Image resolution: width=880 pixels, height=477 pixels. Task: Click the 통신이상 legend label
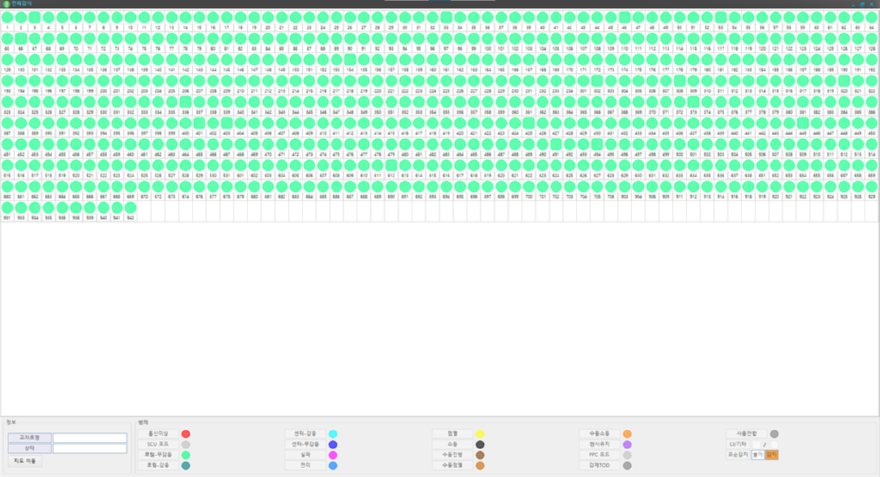click(158, 434)
